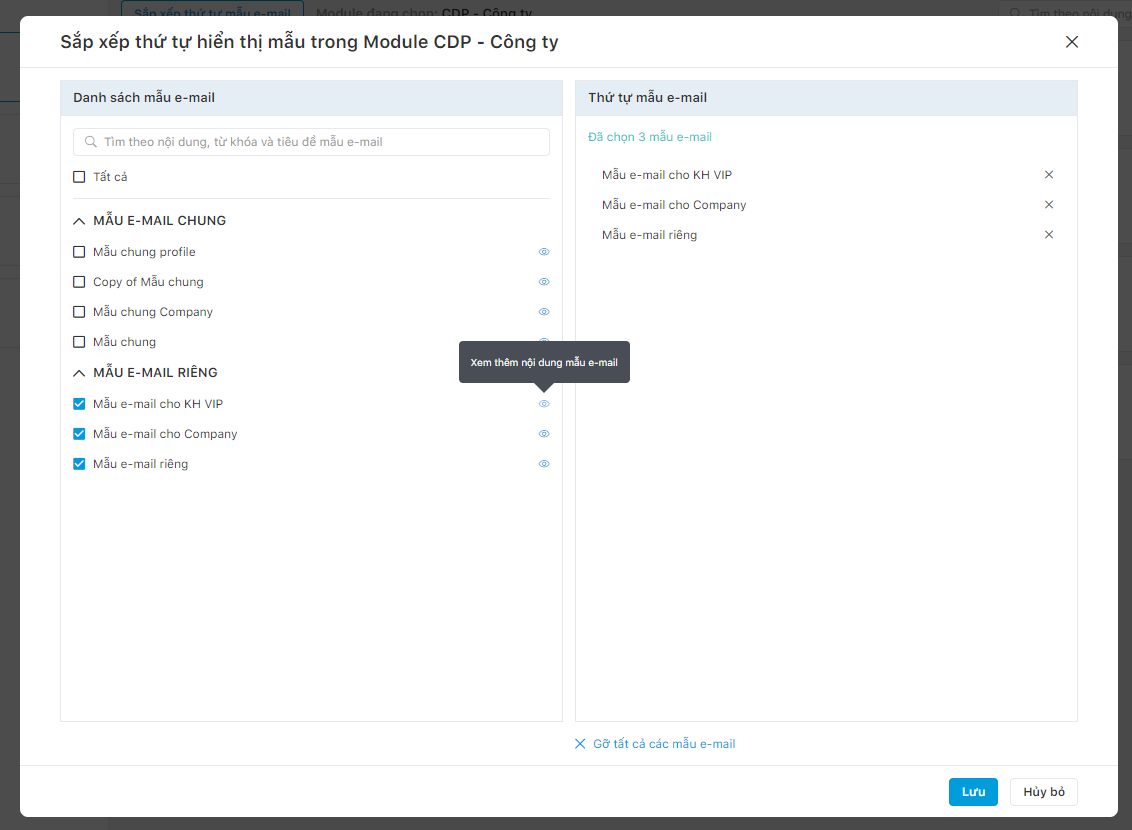This screenshot has width=1132, height=830.
Task: Select the Copy of Mẫu chung checkbox
Action: 80,282
